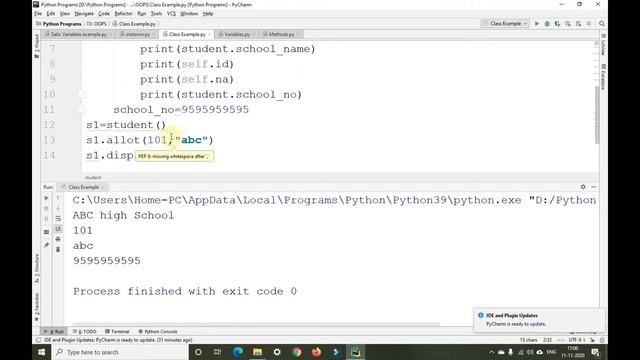Click line 12 code s1=student()
640x360 pixels.
click(126, 125)
